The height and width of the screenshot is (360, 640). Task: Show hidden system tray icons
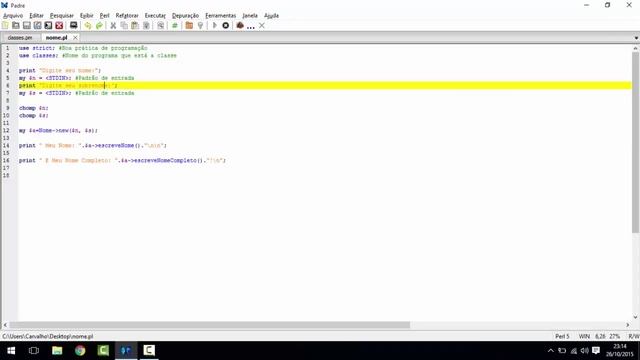click(x=551, y=351)
